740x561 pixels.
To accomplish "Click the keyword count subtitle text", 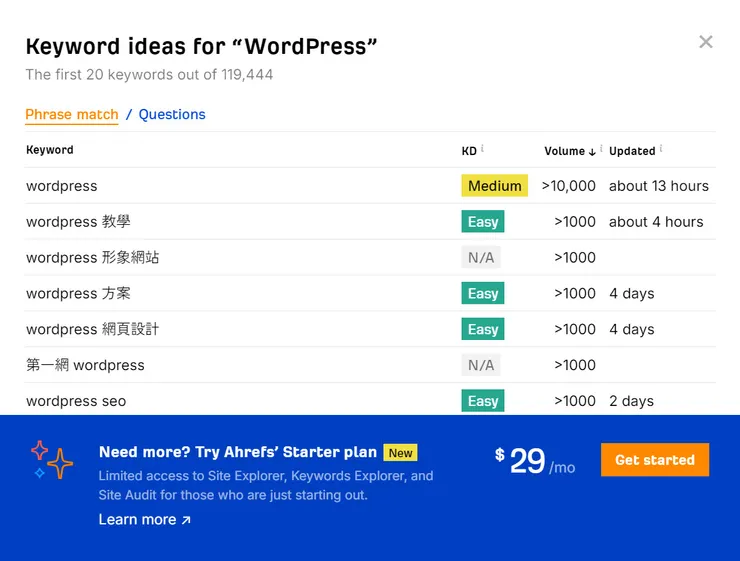I will pyautogui.click(x=149, y=75).
